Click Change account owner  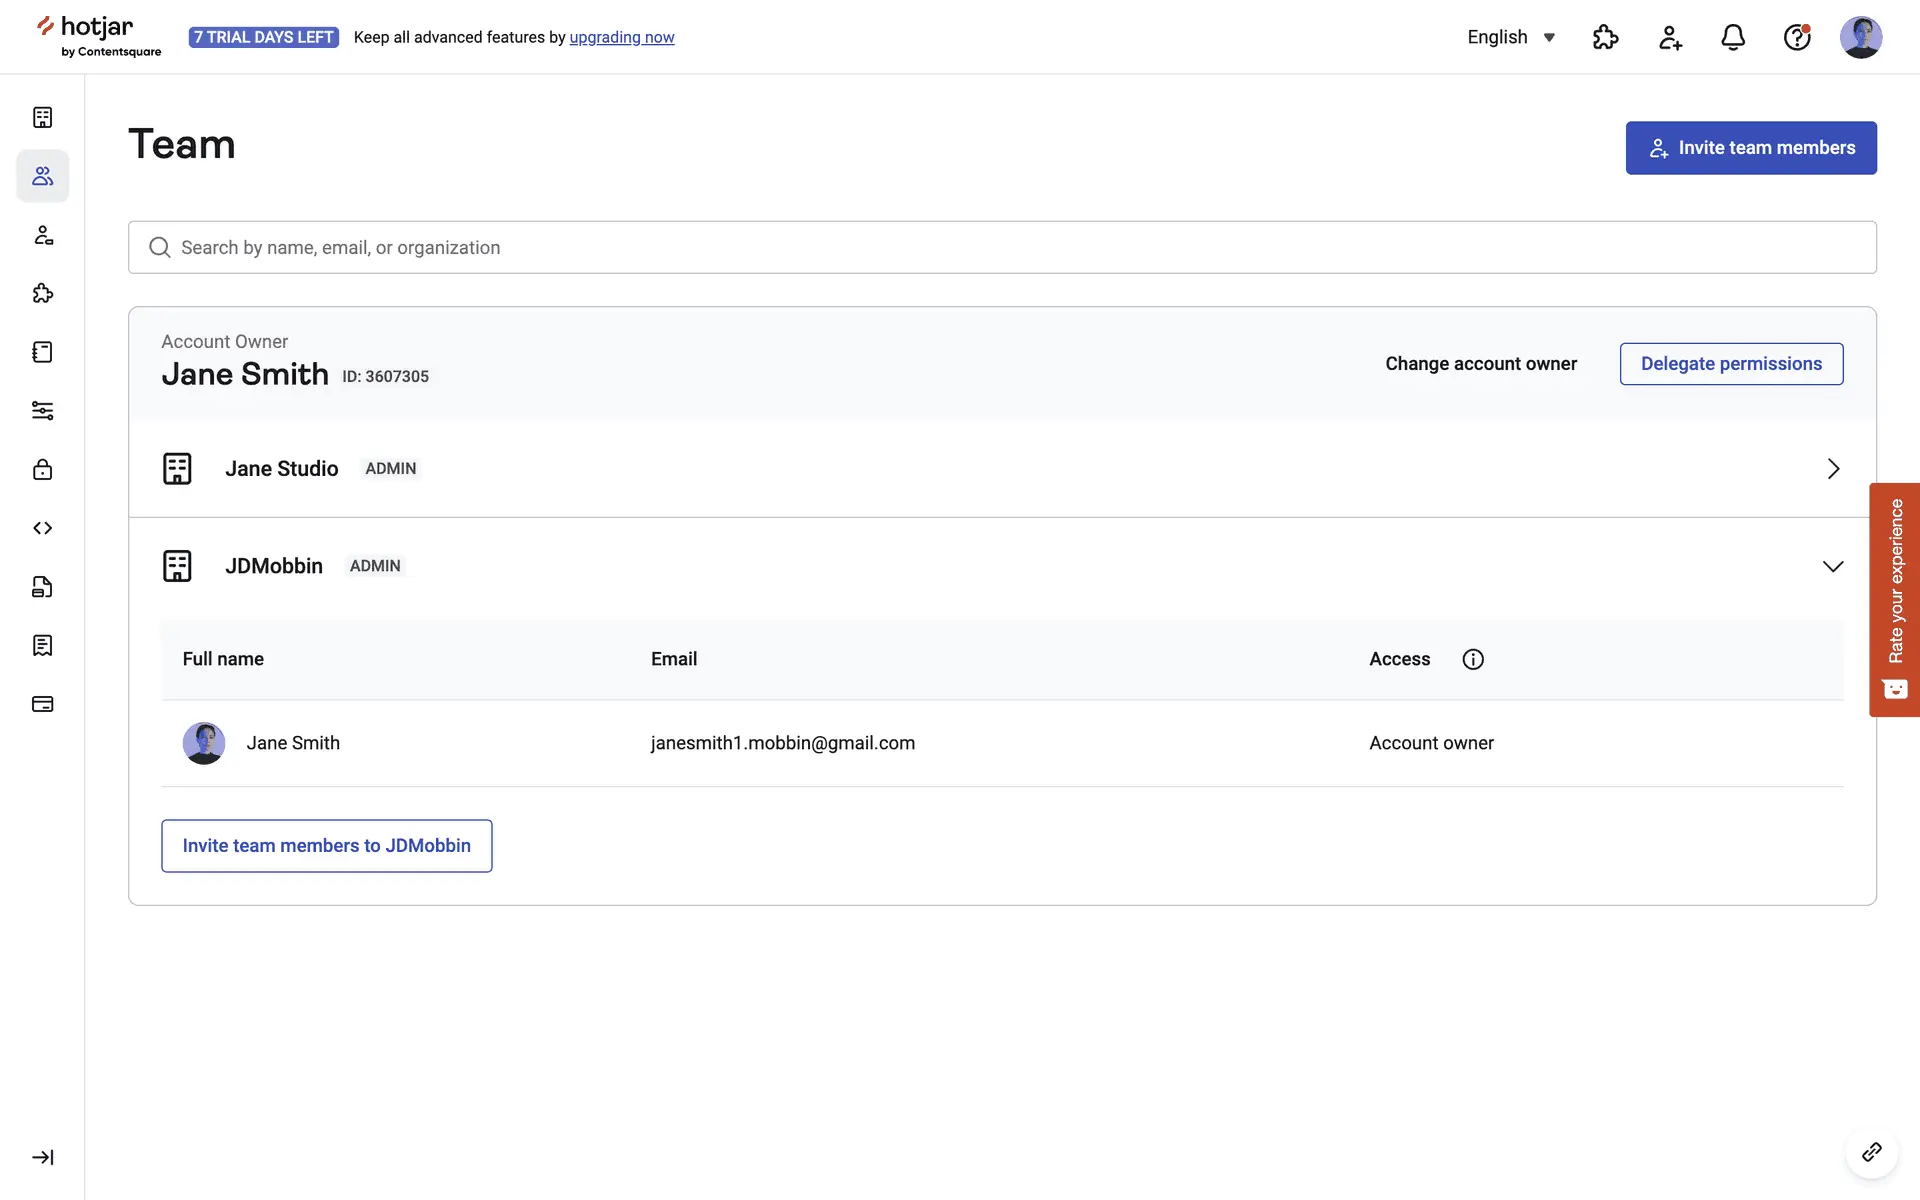click(x=1480, y=364)
